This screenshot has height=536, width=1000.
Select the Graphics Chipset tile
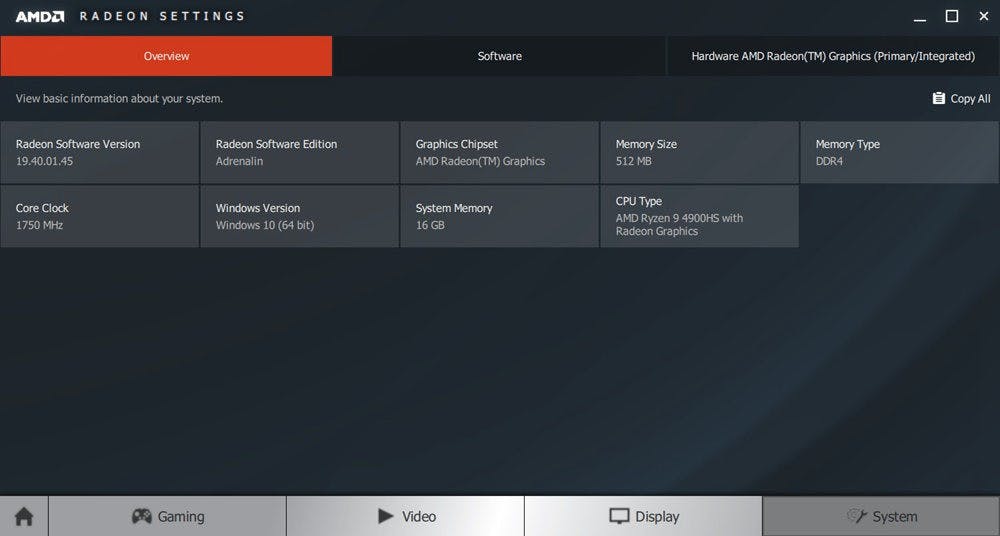point(499,153)
